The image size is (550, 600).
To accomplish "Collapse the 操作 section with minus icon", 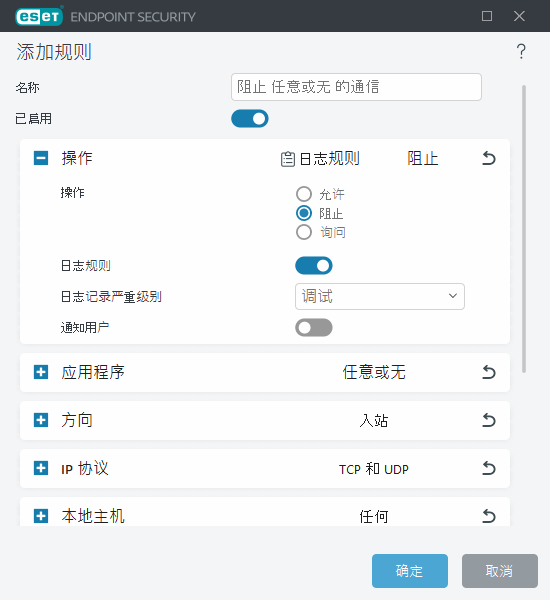I will pyautogui.click(x=41, y=158).
